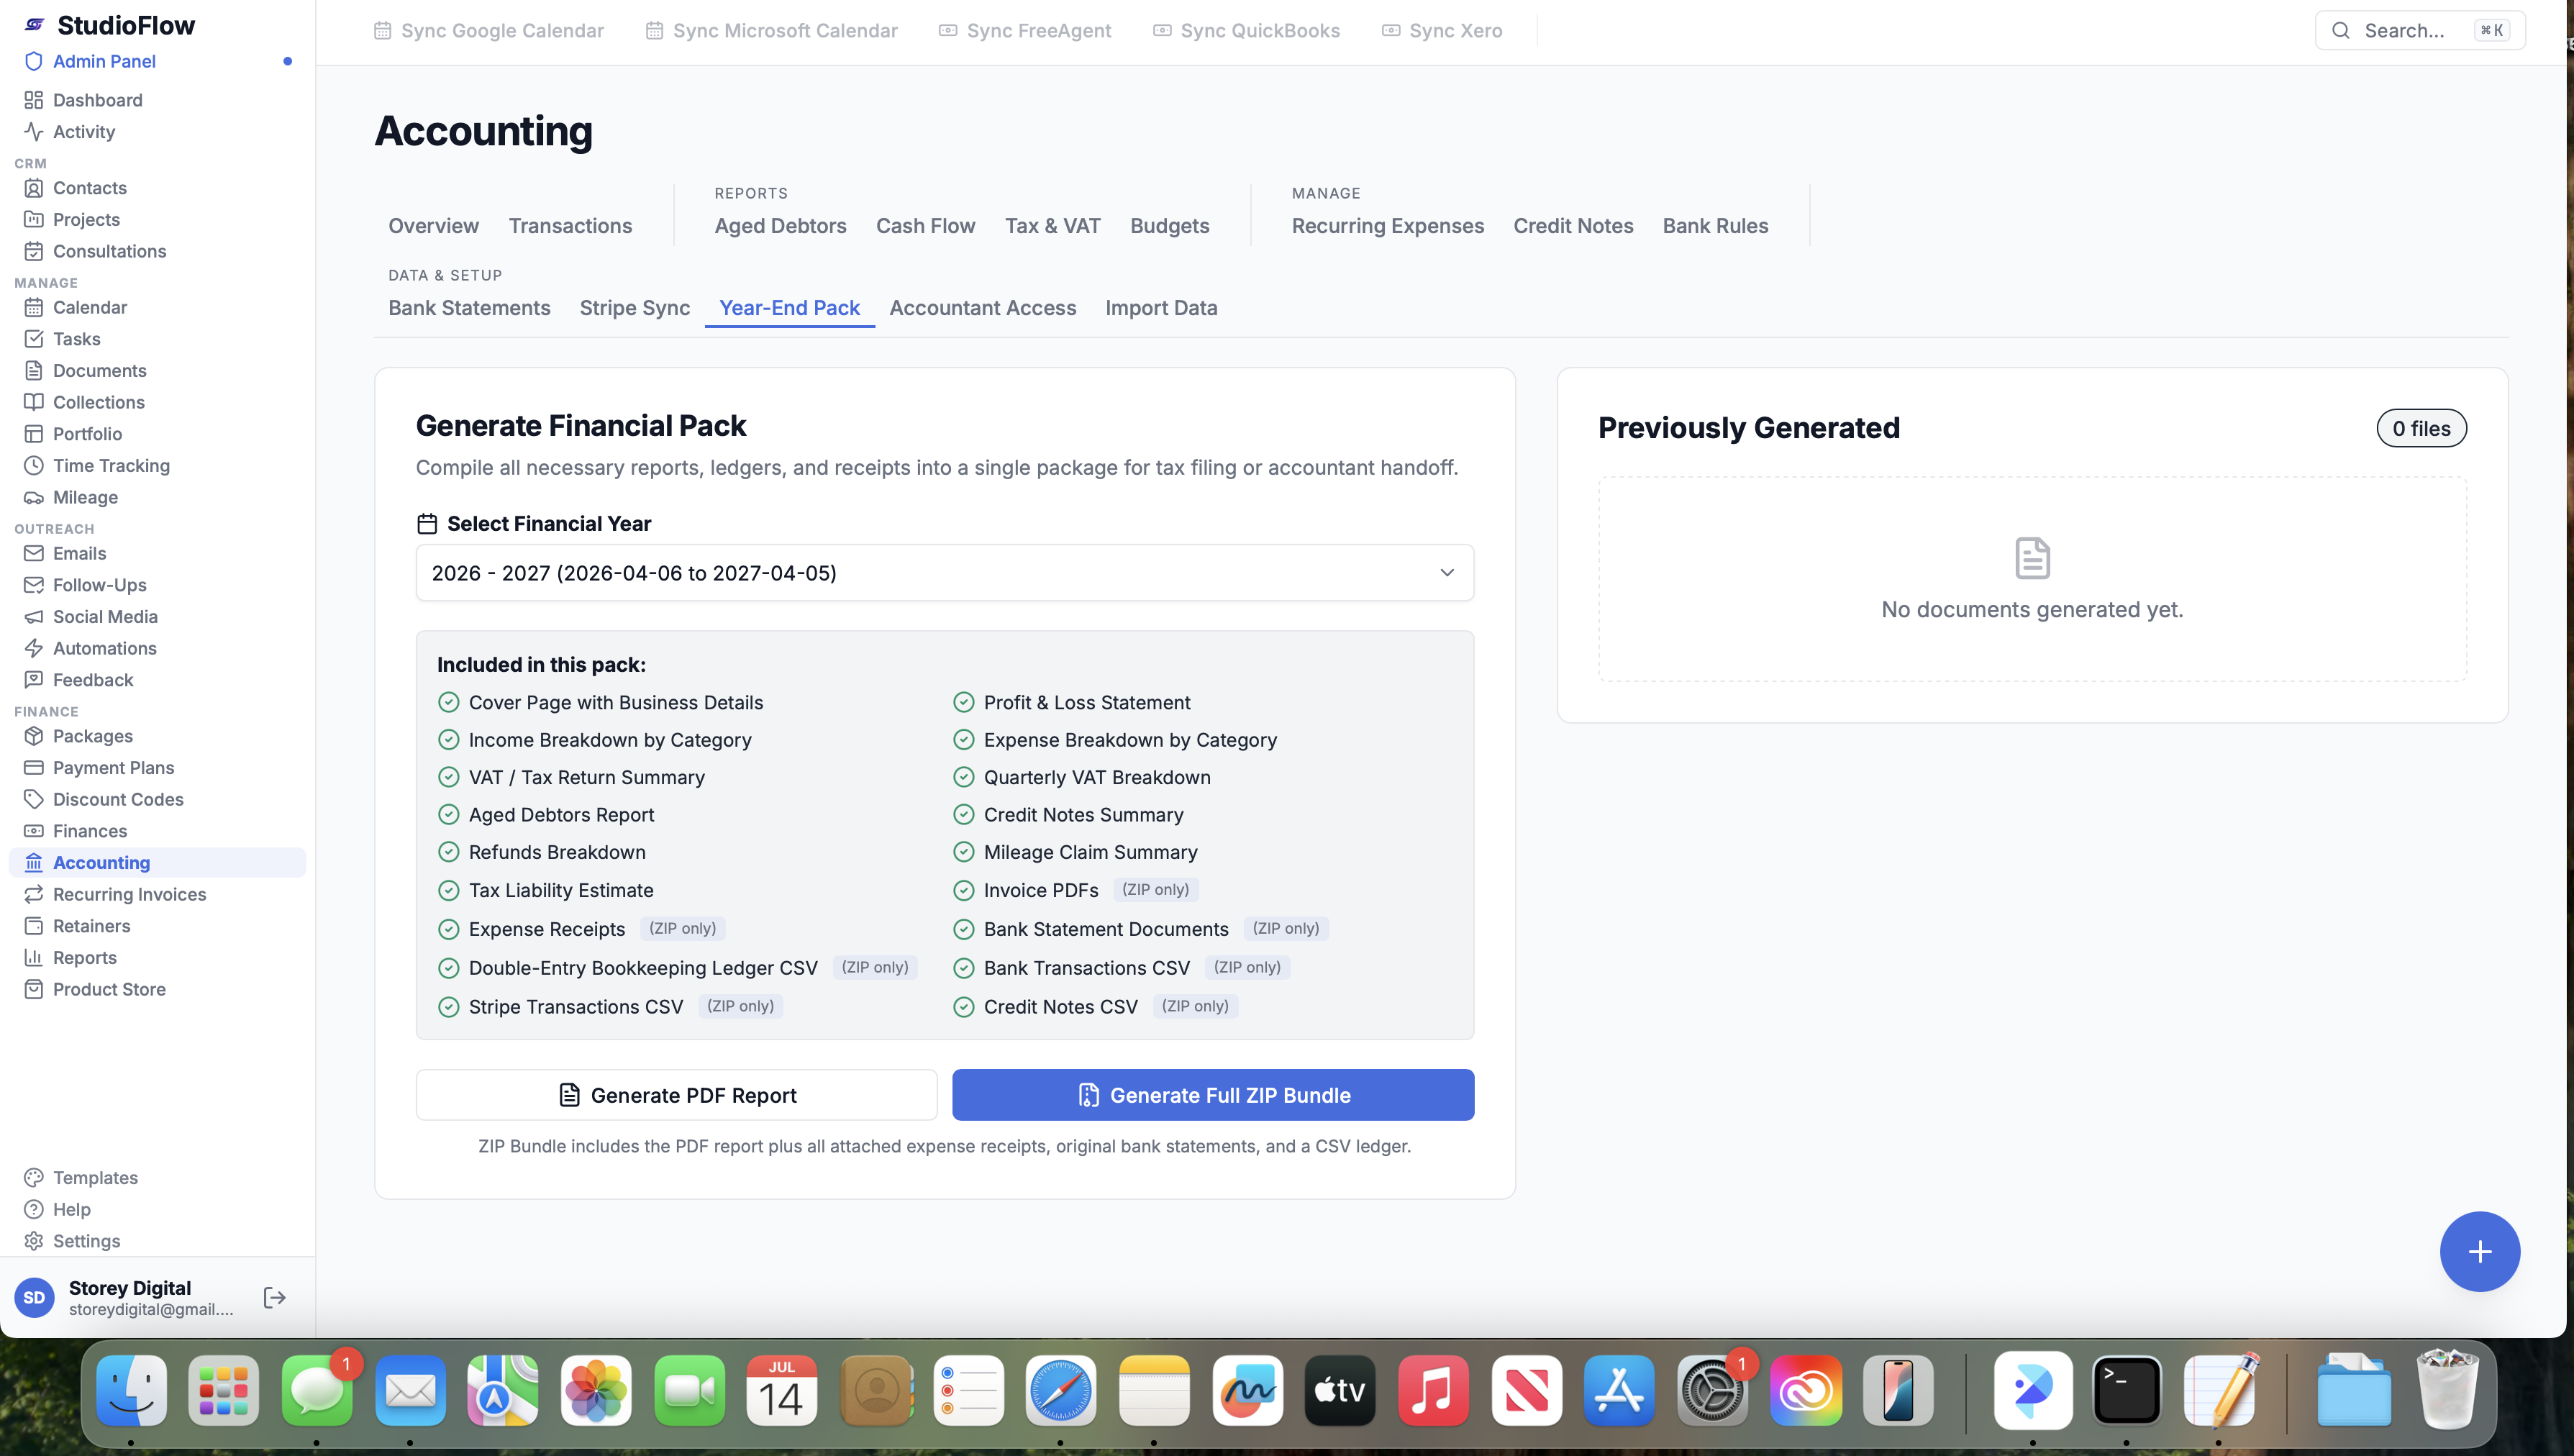
Task: Click the log out icon
Action: [x=274, y=1298]
